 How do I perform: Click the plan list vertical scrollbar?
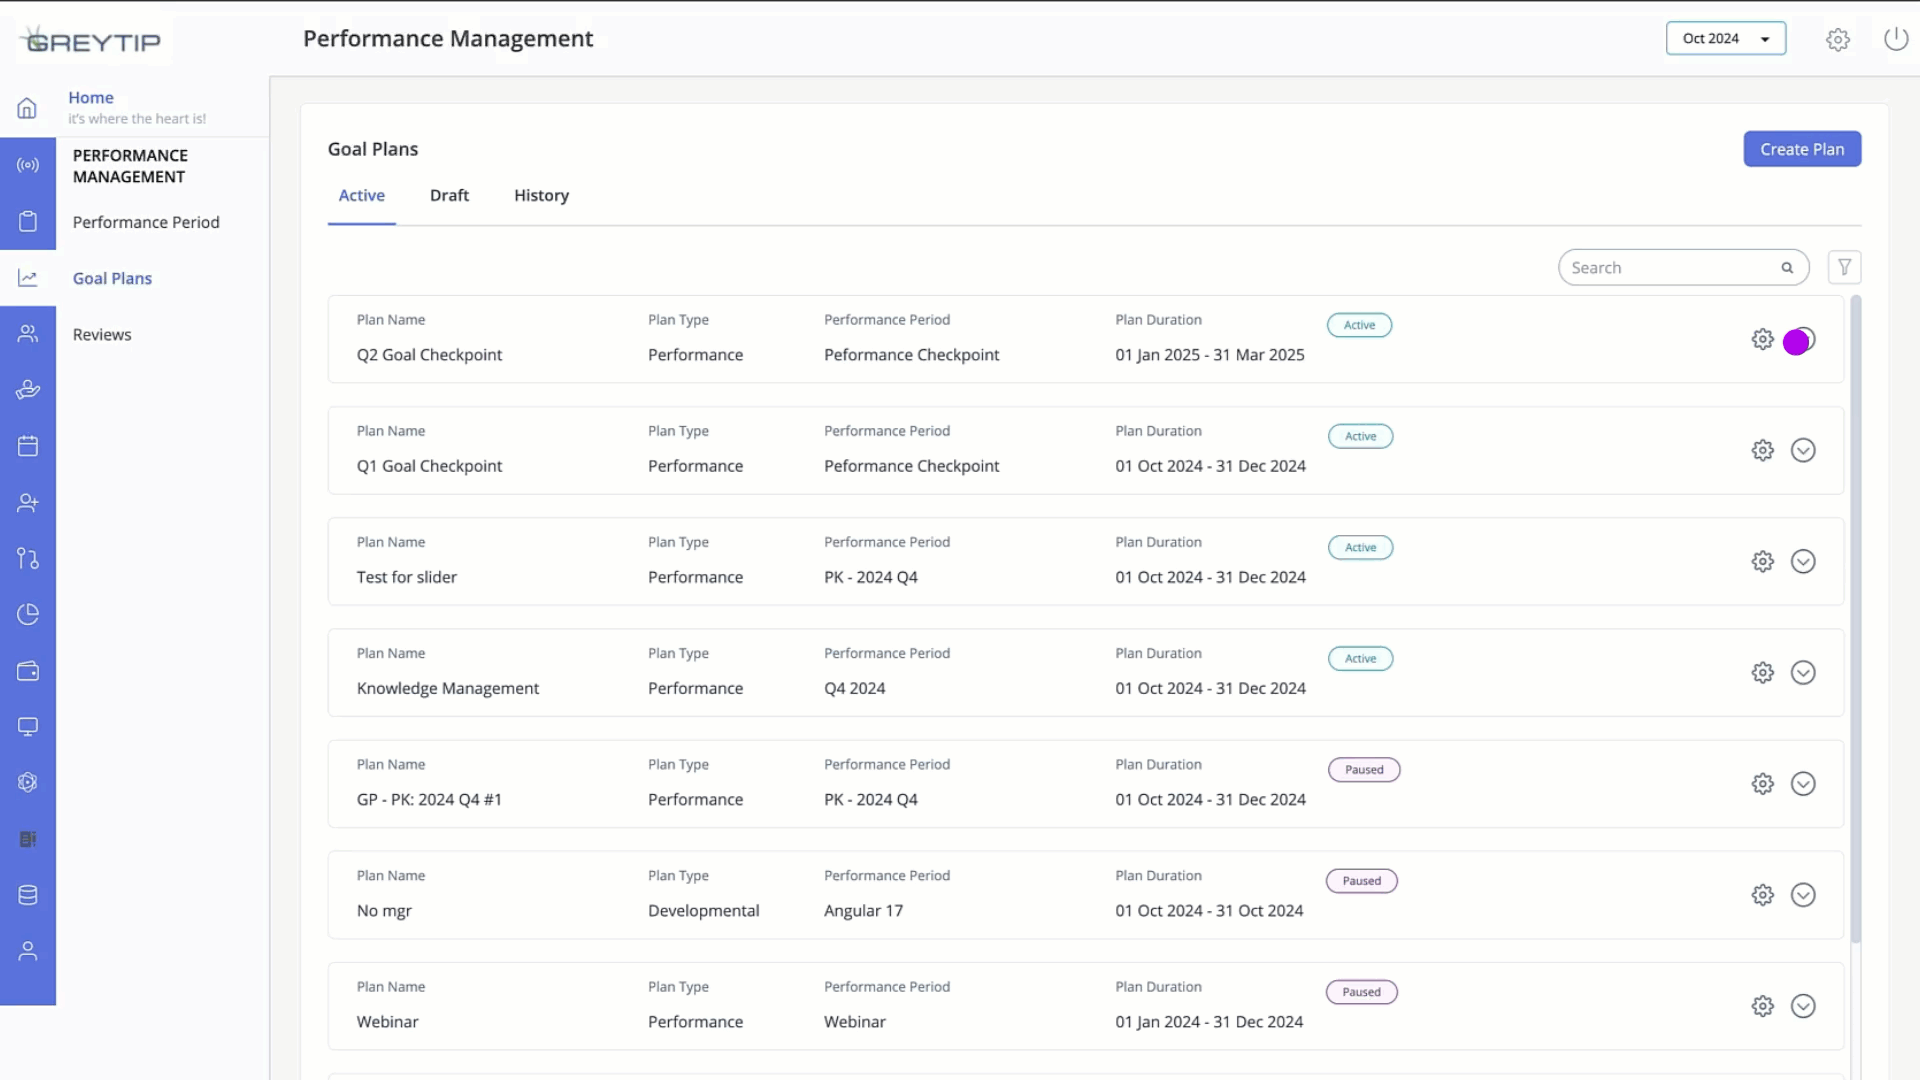tap(1856, 620)
